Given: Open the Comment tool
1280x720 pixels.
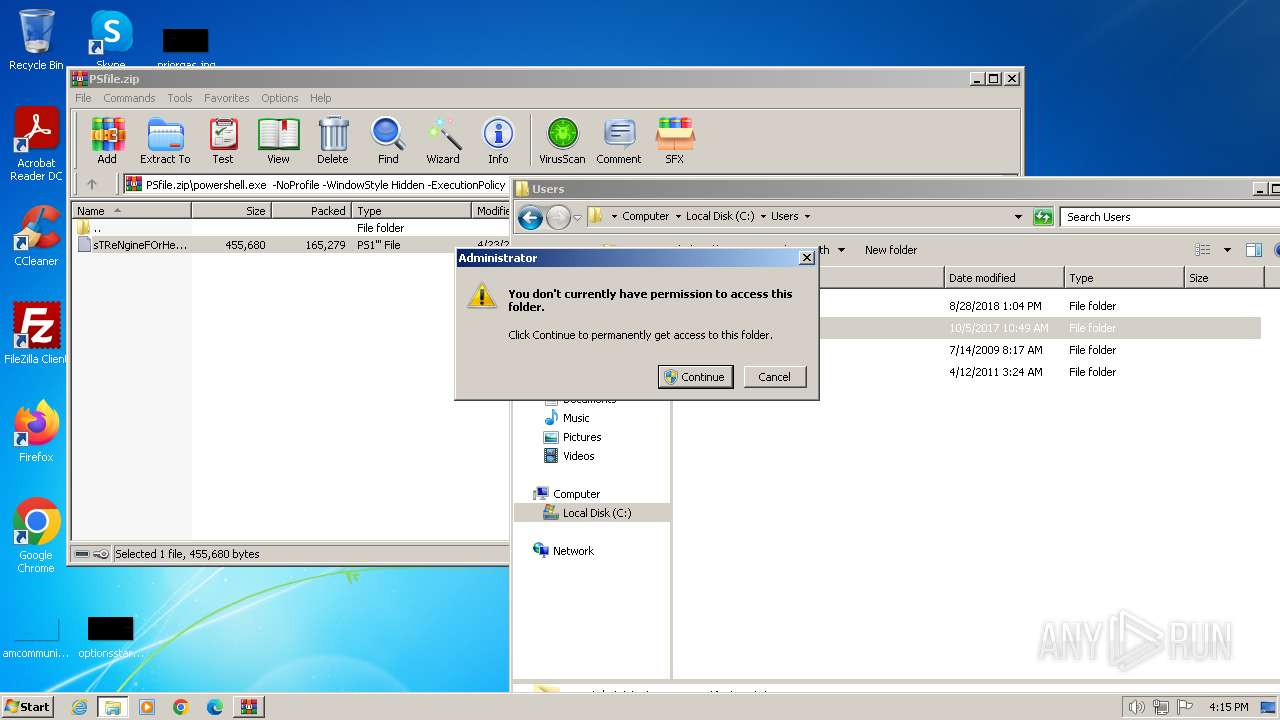Looking at the screenshot, I should 619,141.
